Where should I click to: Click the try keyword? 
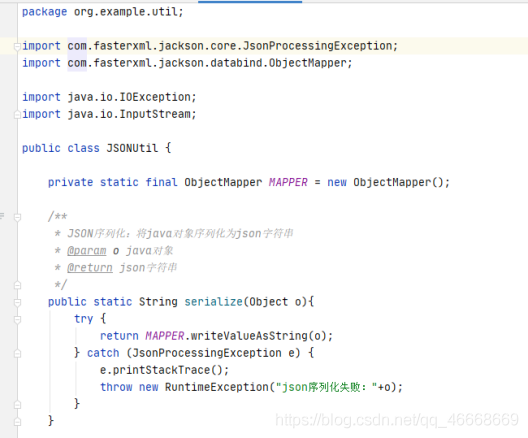click(x=84, y=319)
